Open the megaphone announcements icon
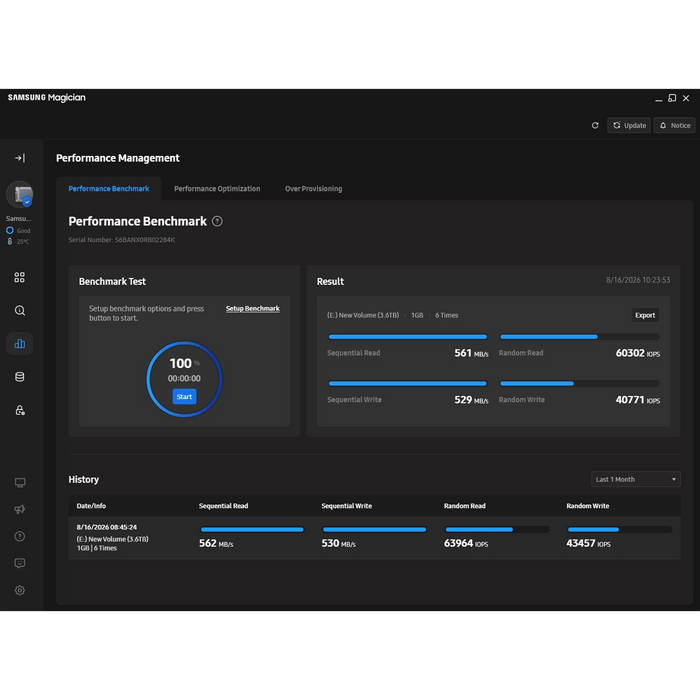This screenshot has width=700, height=700. point(20,509)
